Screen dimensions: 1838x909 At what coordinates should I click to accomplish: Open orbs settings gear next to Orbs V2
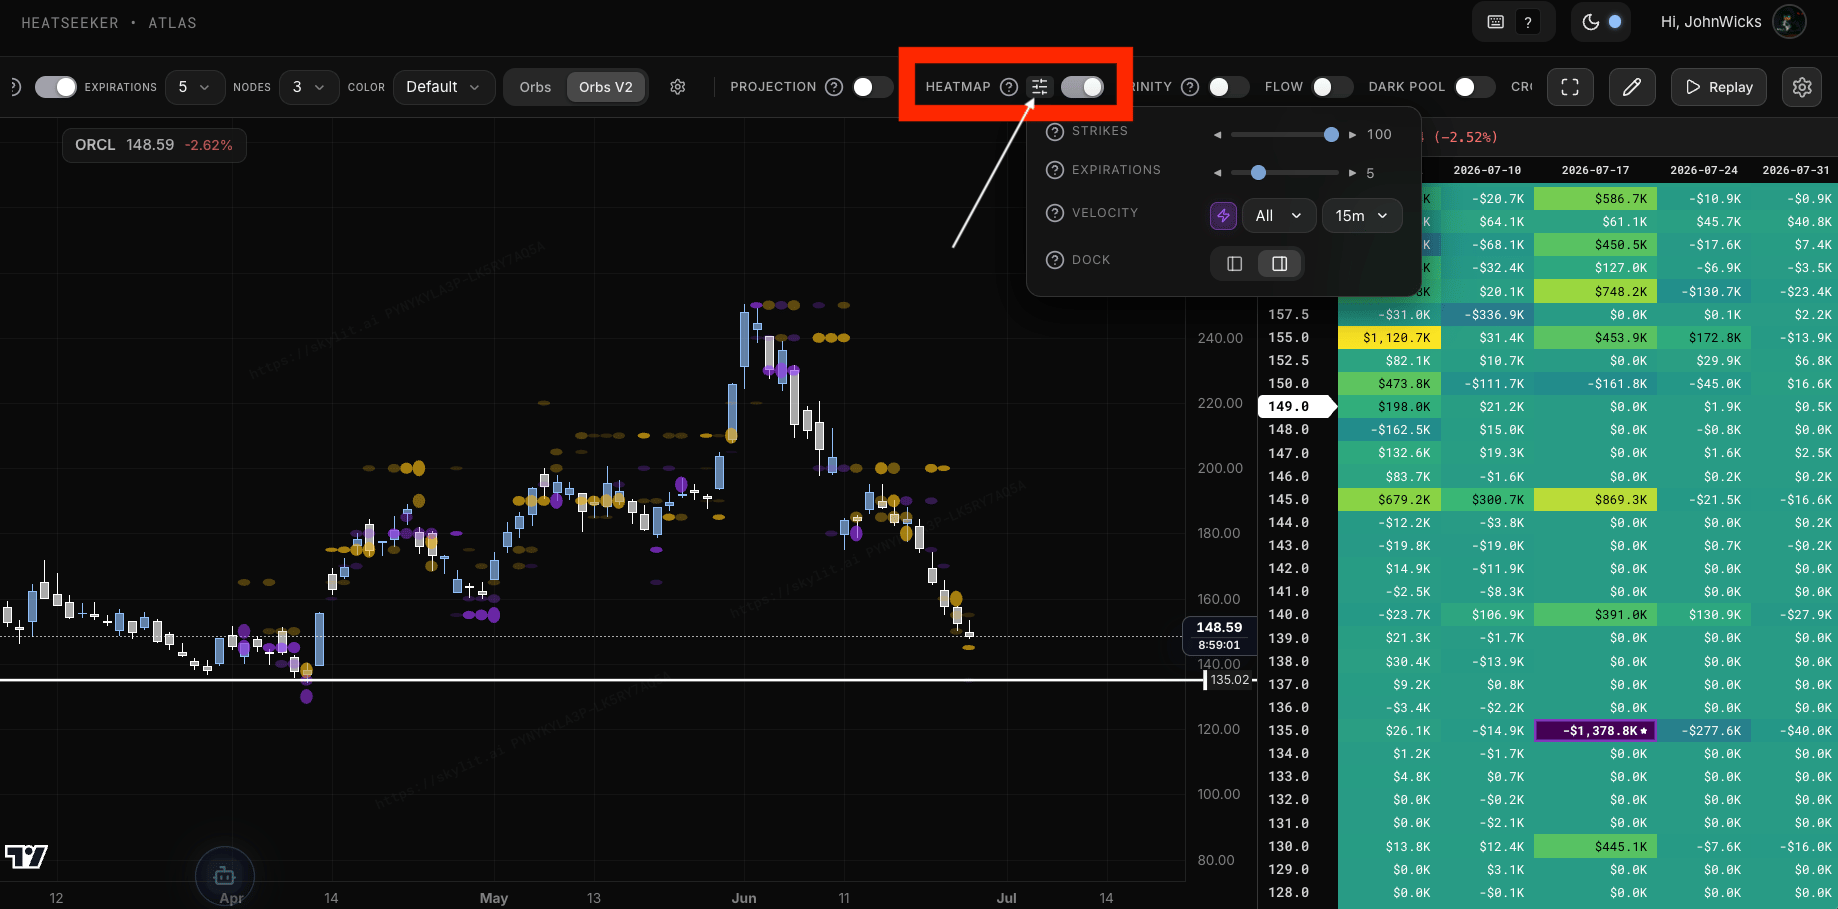(678, 87)
